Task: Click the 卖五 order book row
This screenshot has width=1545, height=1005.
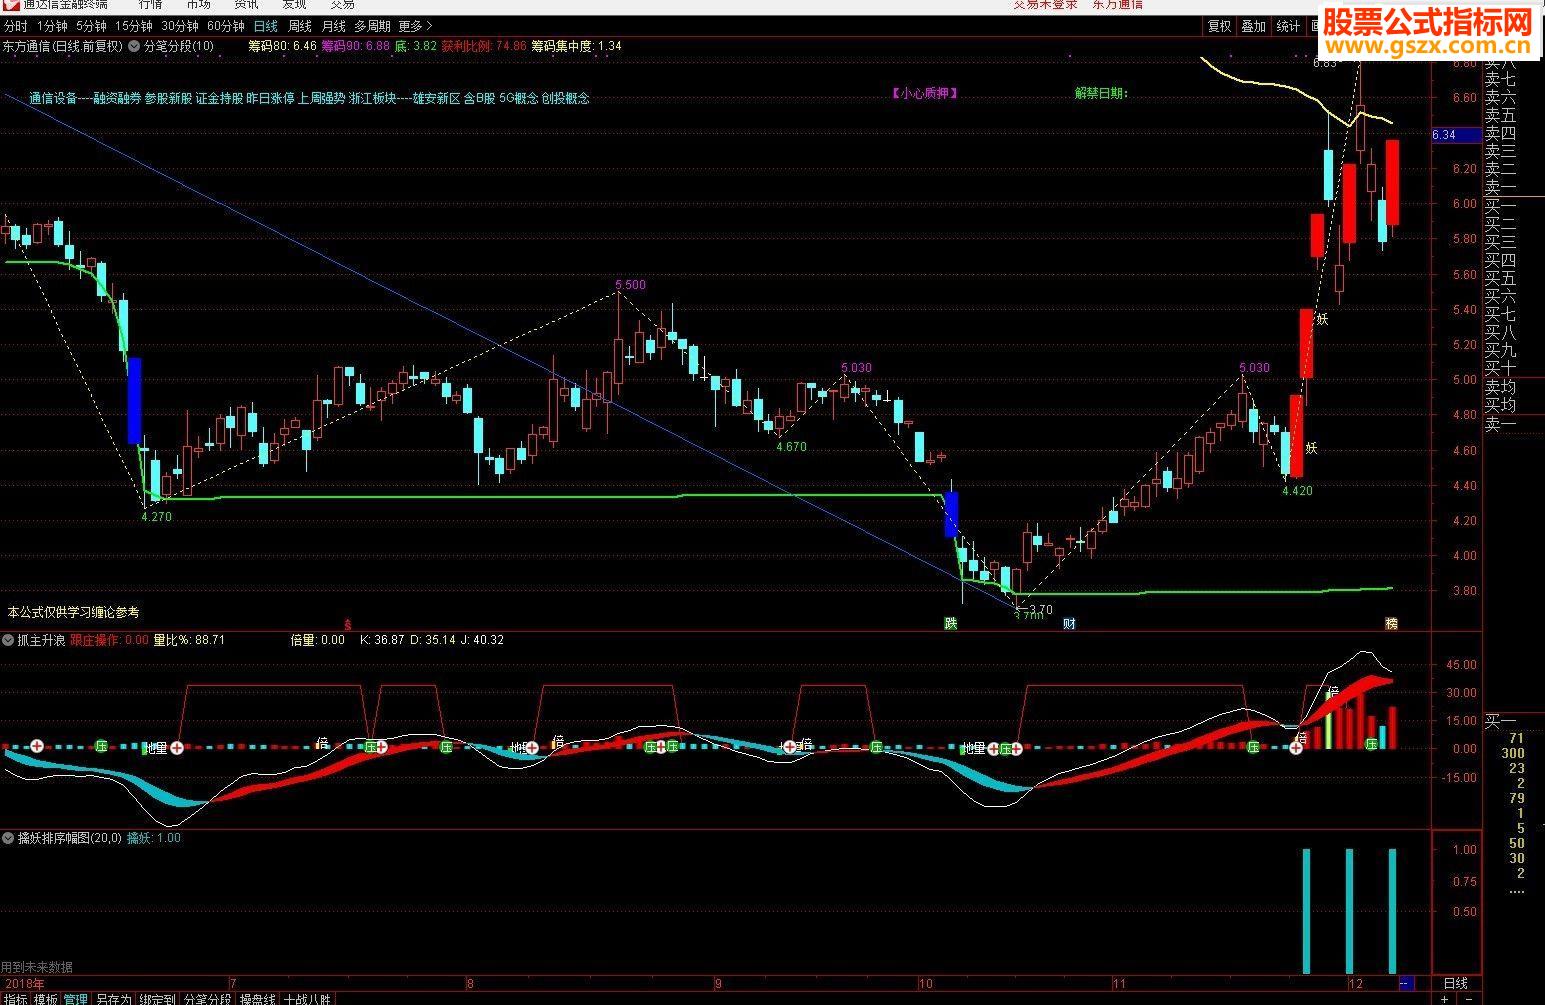Action: tap(1500, 115)
